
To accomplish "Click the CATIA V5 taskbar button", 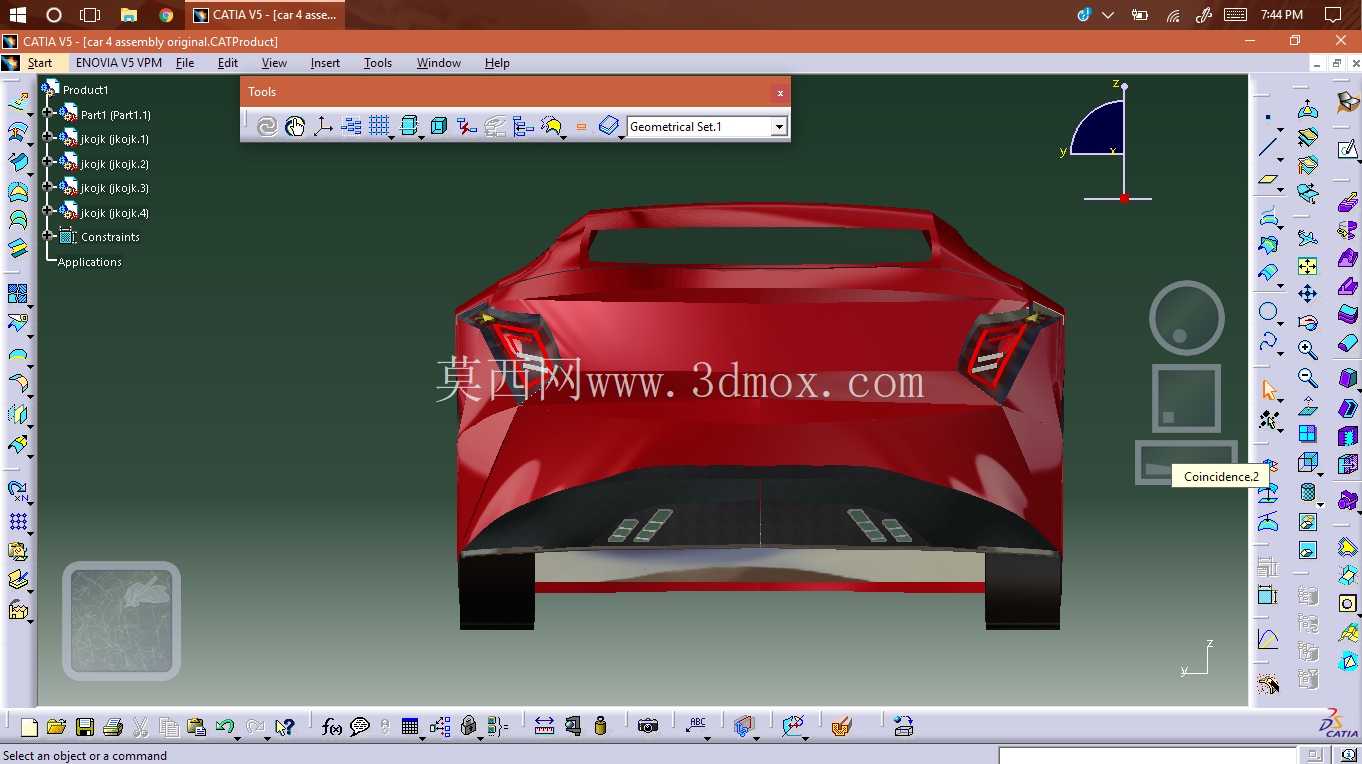I will pyautogui.click(x=266, y=15).
